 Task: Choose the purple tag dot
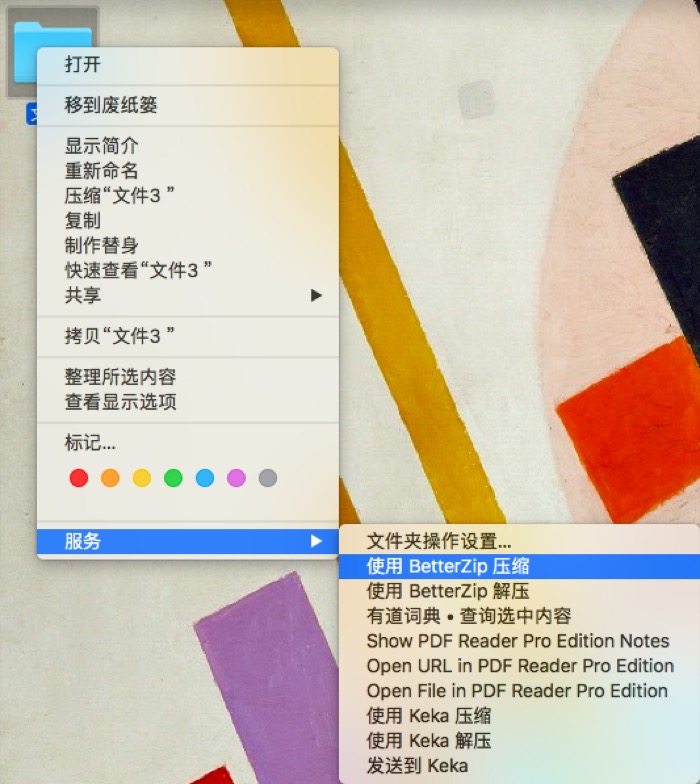(236, 478)
